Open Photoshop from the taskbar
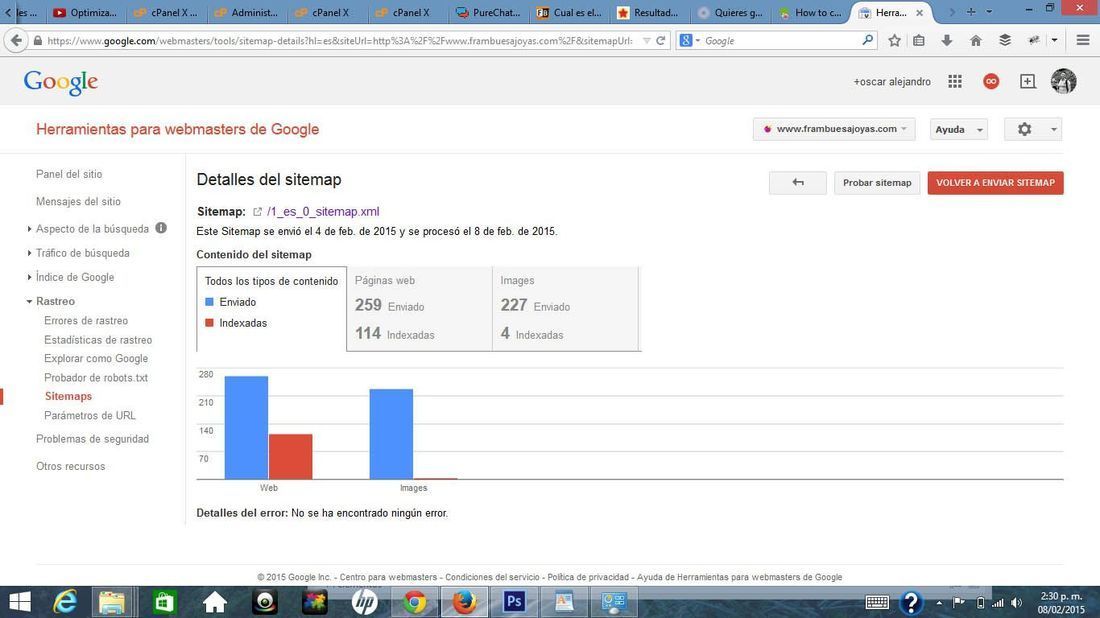This screenshot has width=1100, height=618. pyautogui.click(x=514, y=602)
